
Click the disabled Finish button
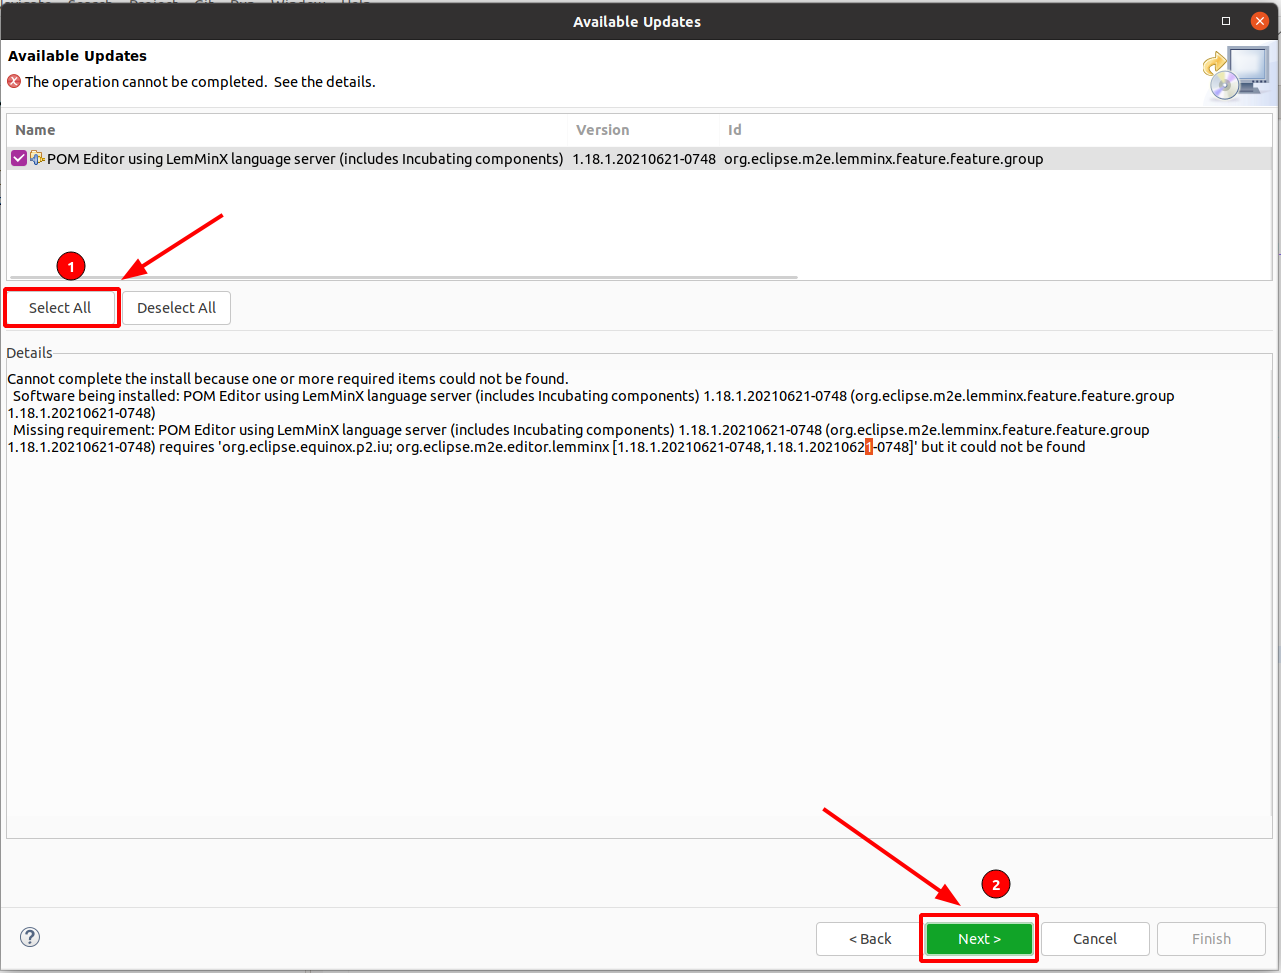click(x=1211, y=939)
